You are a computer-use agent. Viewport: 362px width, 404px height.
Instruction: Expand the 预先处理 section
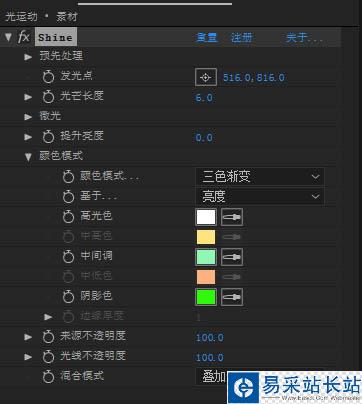coord(28,57)
